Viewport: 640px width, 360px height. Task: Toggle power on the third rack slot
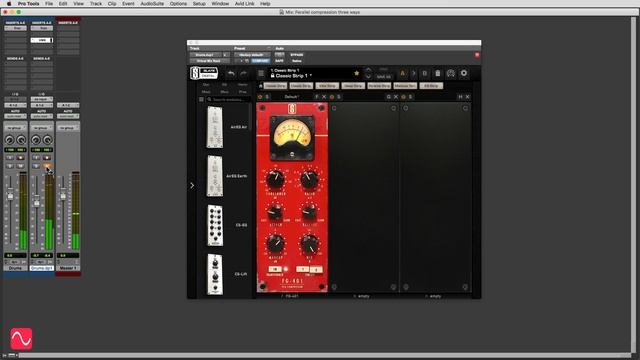(403, 97)
